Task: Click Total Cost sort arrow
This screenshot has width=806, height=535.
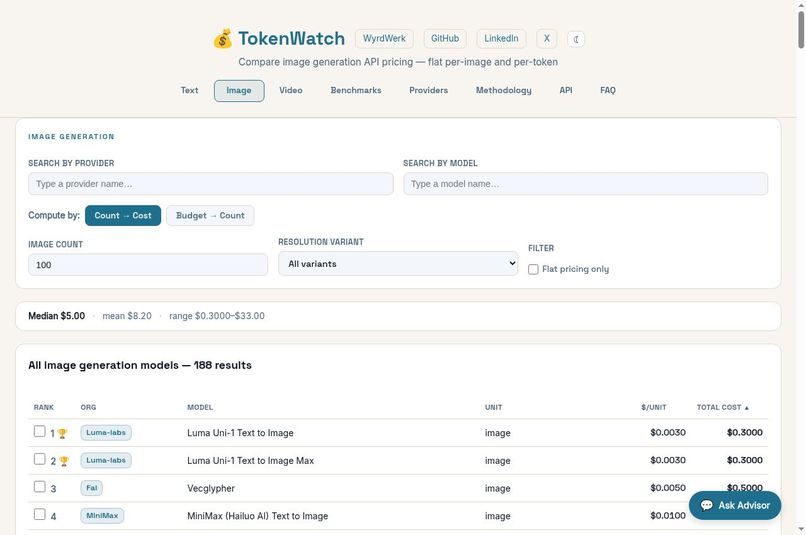Action: coord(747,408)
